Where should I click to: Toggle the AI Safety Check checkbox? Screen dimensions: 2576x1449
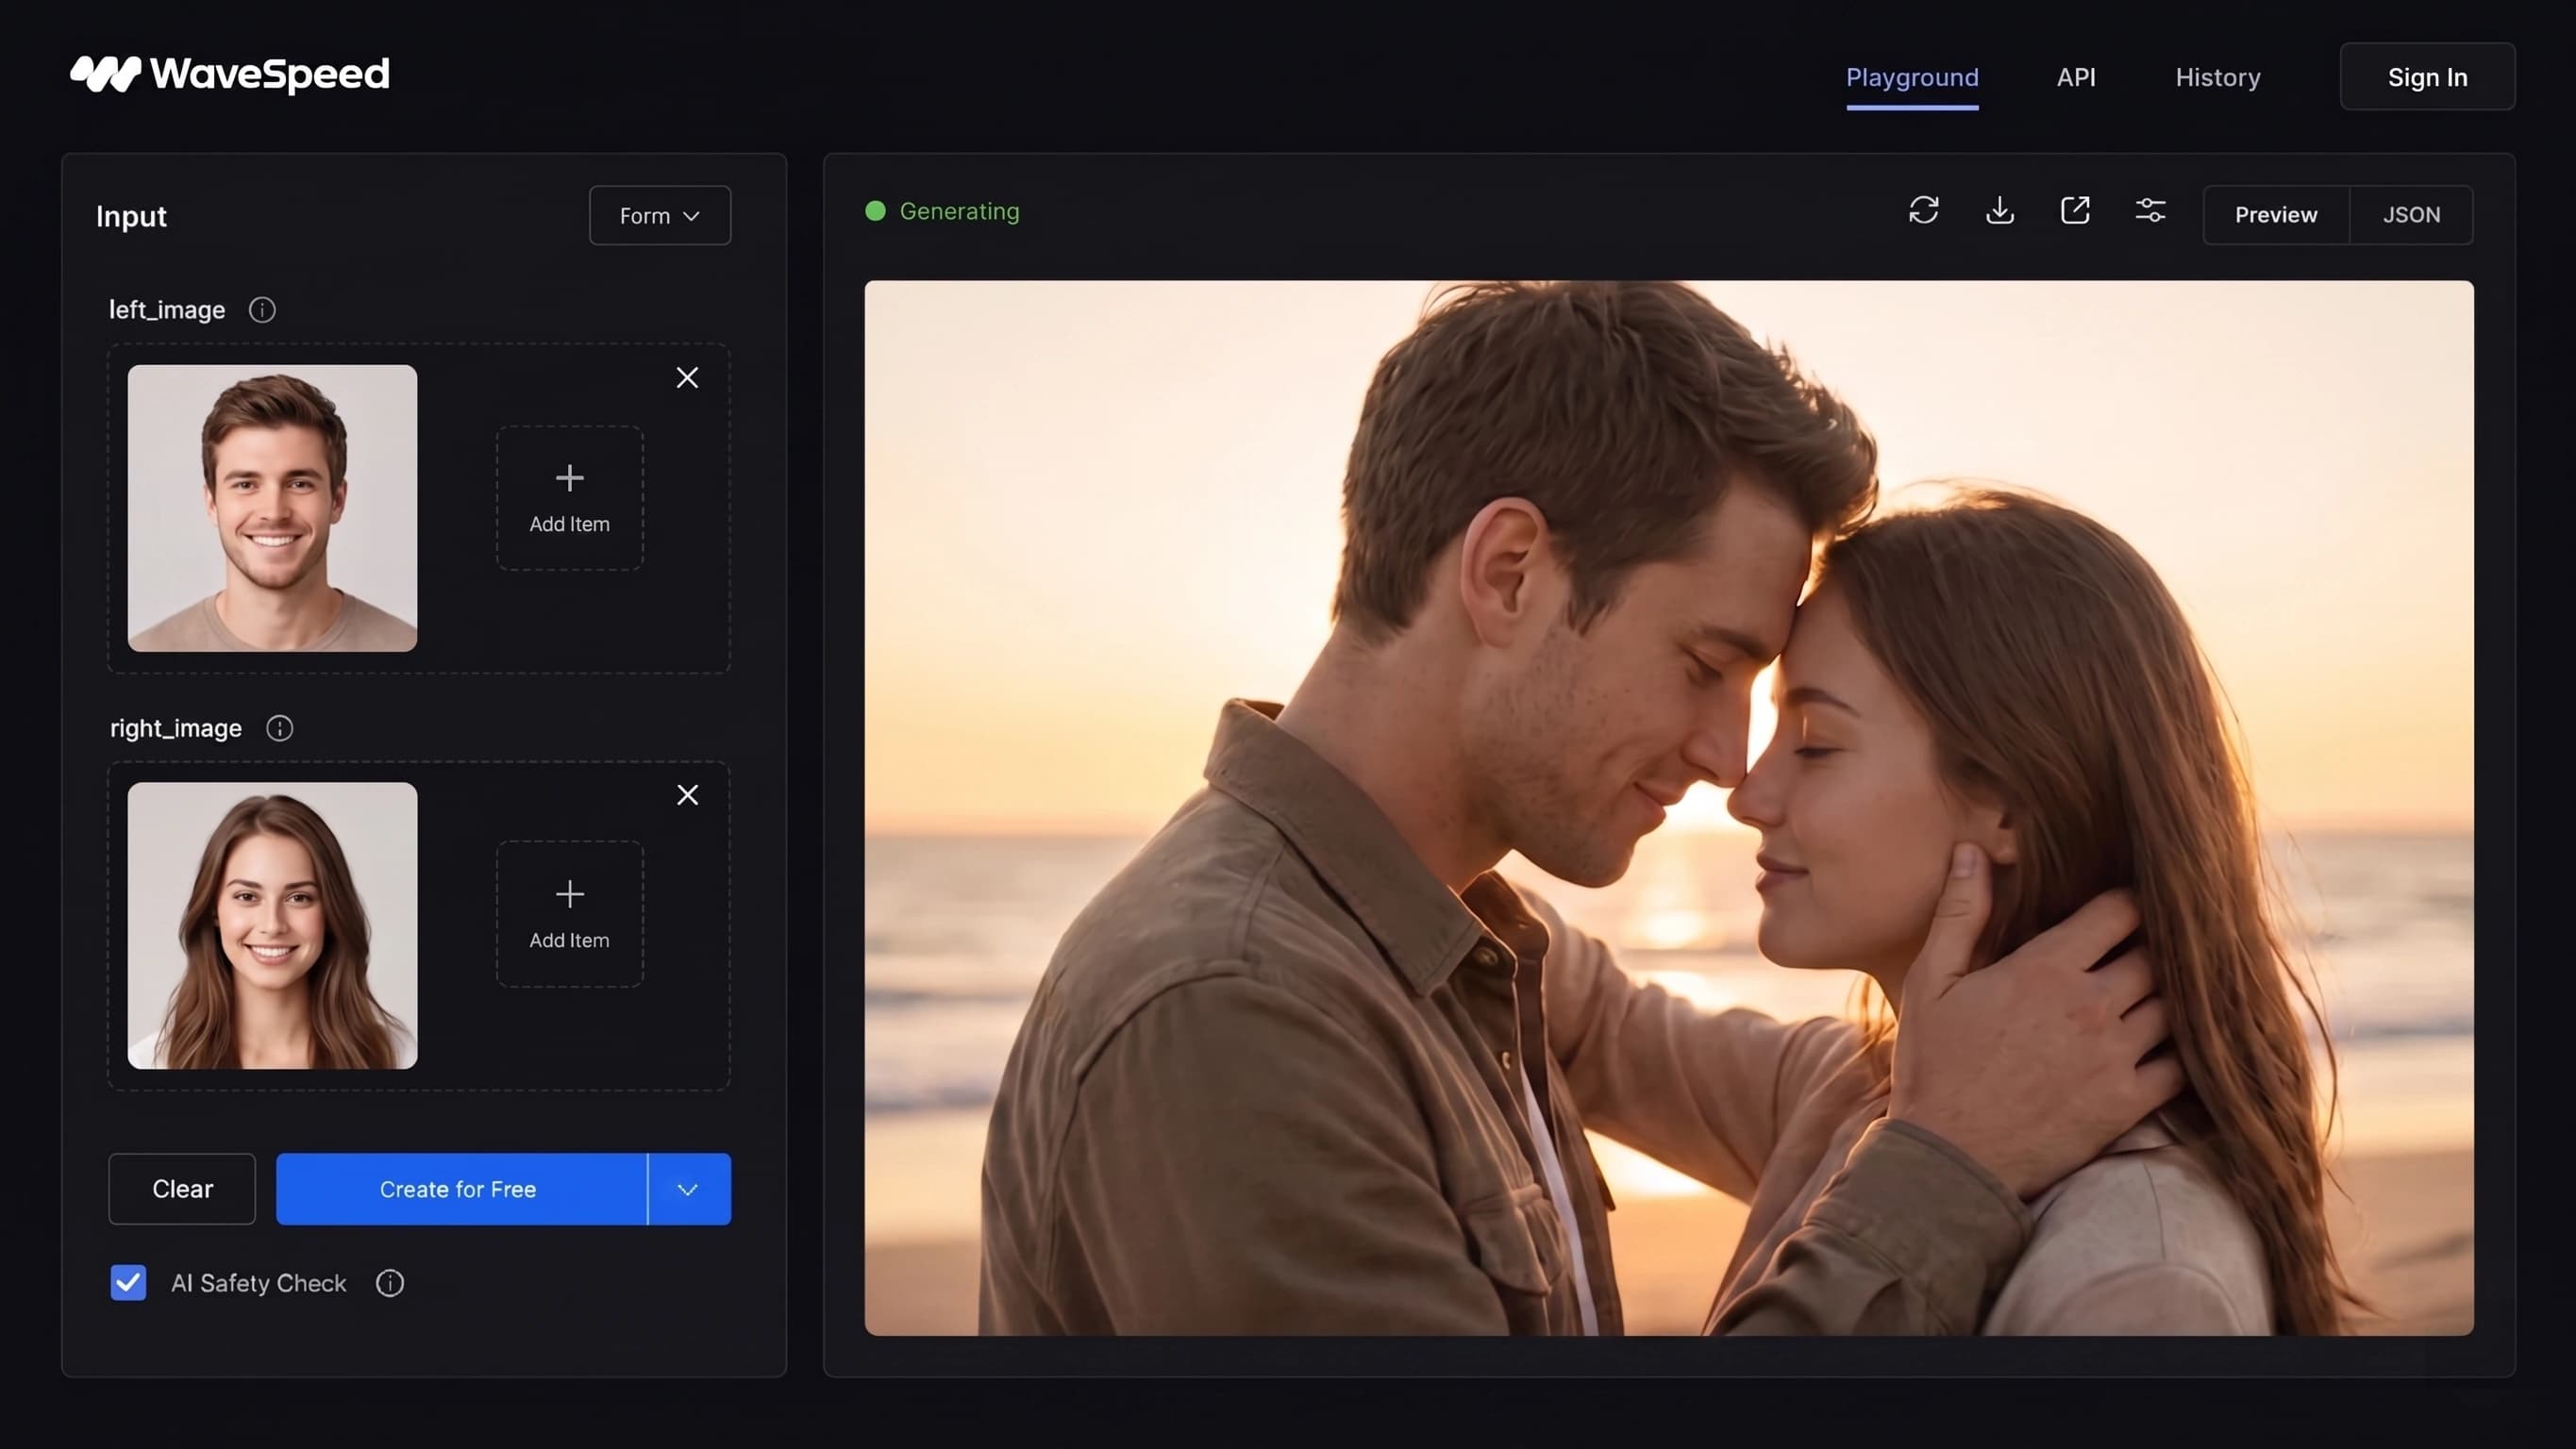pos(128,1283)
